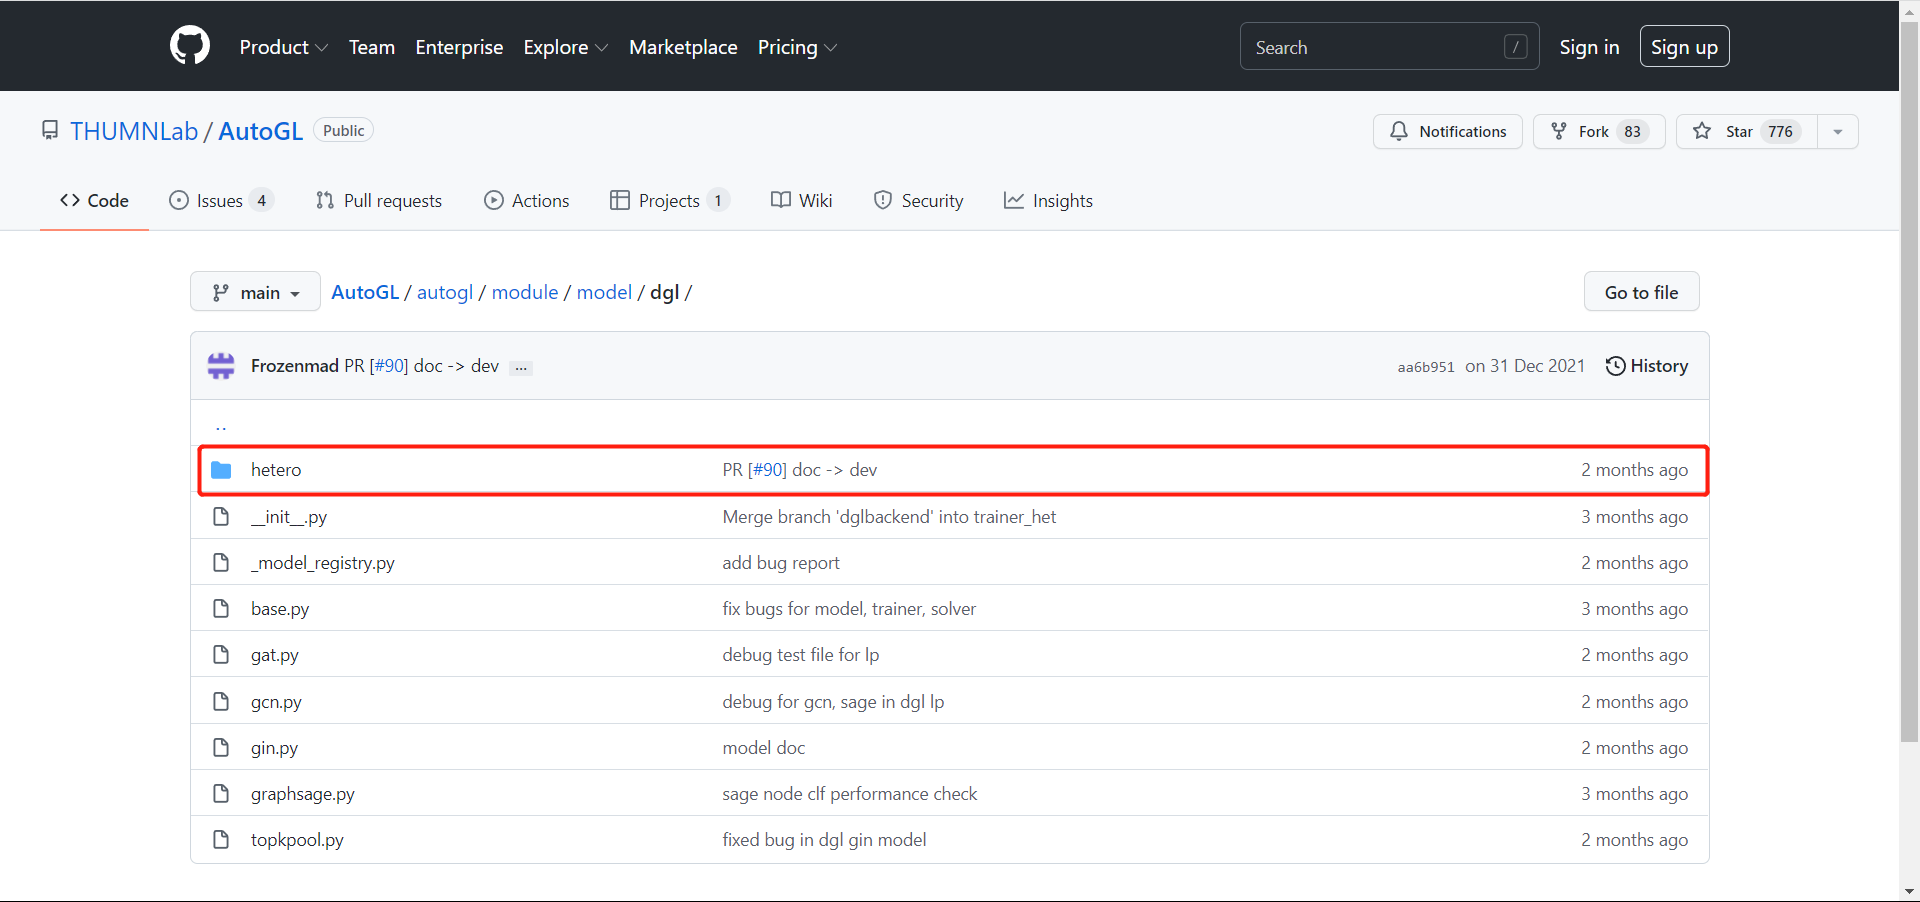This screenshot has width=1920, height=902.
Task: Click the hetero folder icon
Action: point(221,470)
